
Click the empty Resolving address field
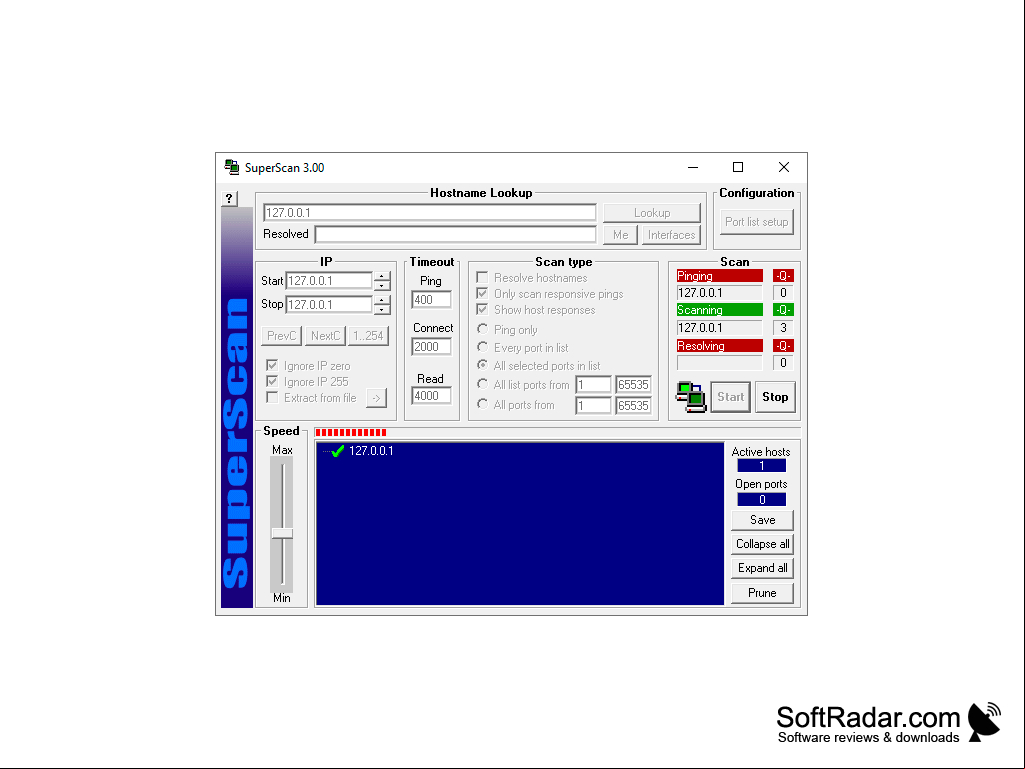pos(720,364)
